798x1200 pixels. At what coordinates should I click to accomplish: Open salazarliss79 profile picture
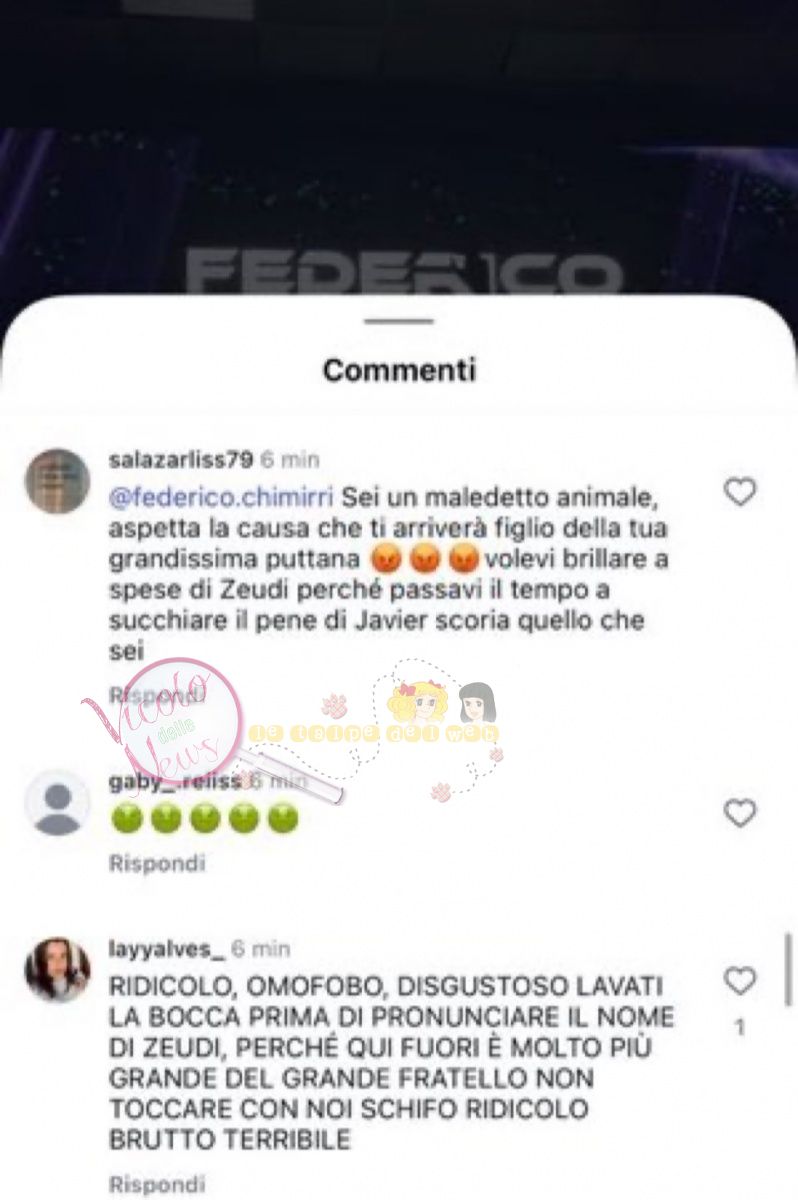(57, 481)
